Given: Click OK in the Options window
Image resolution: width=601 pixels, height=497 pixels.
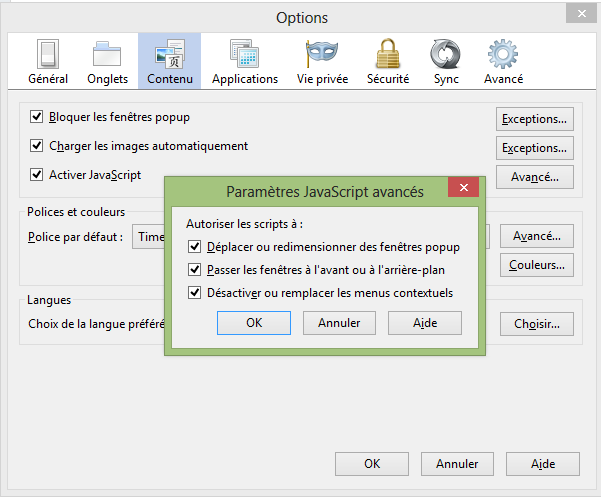Looking at the screenshot, I should click(372, 464).
